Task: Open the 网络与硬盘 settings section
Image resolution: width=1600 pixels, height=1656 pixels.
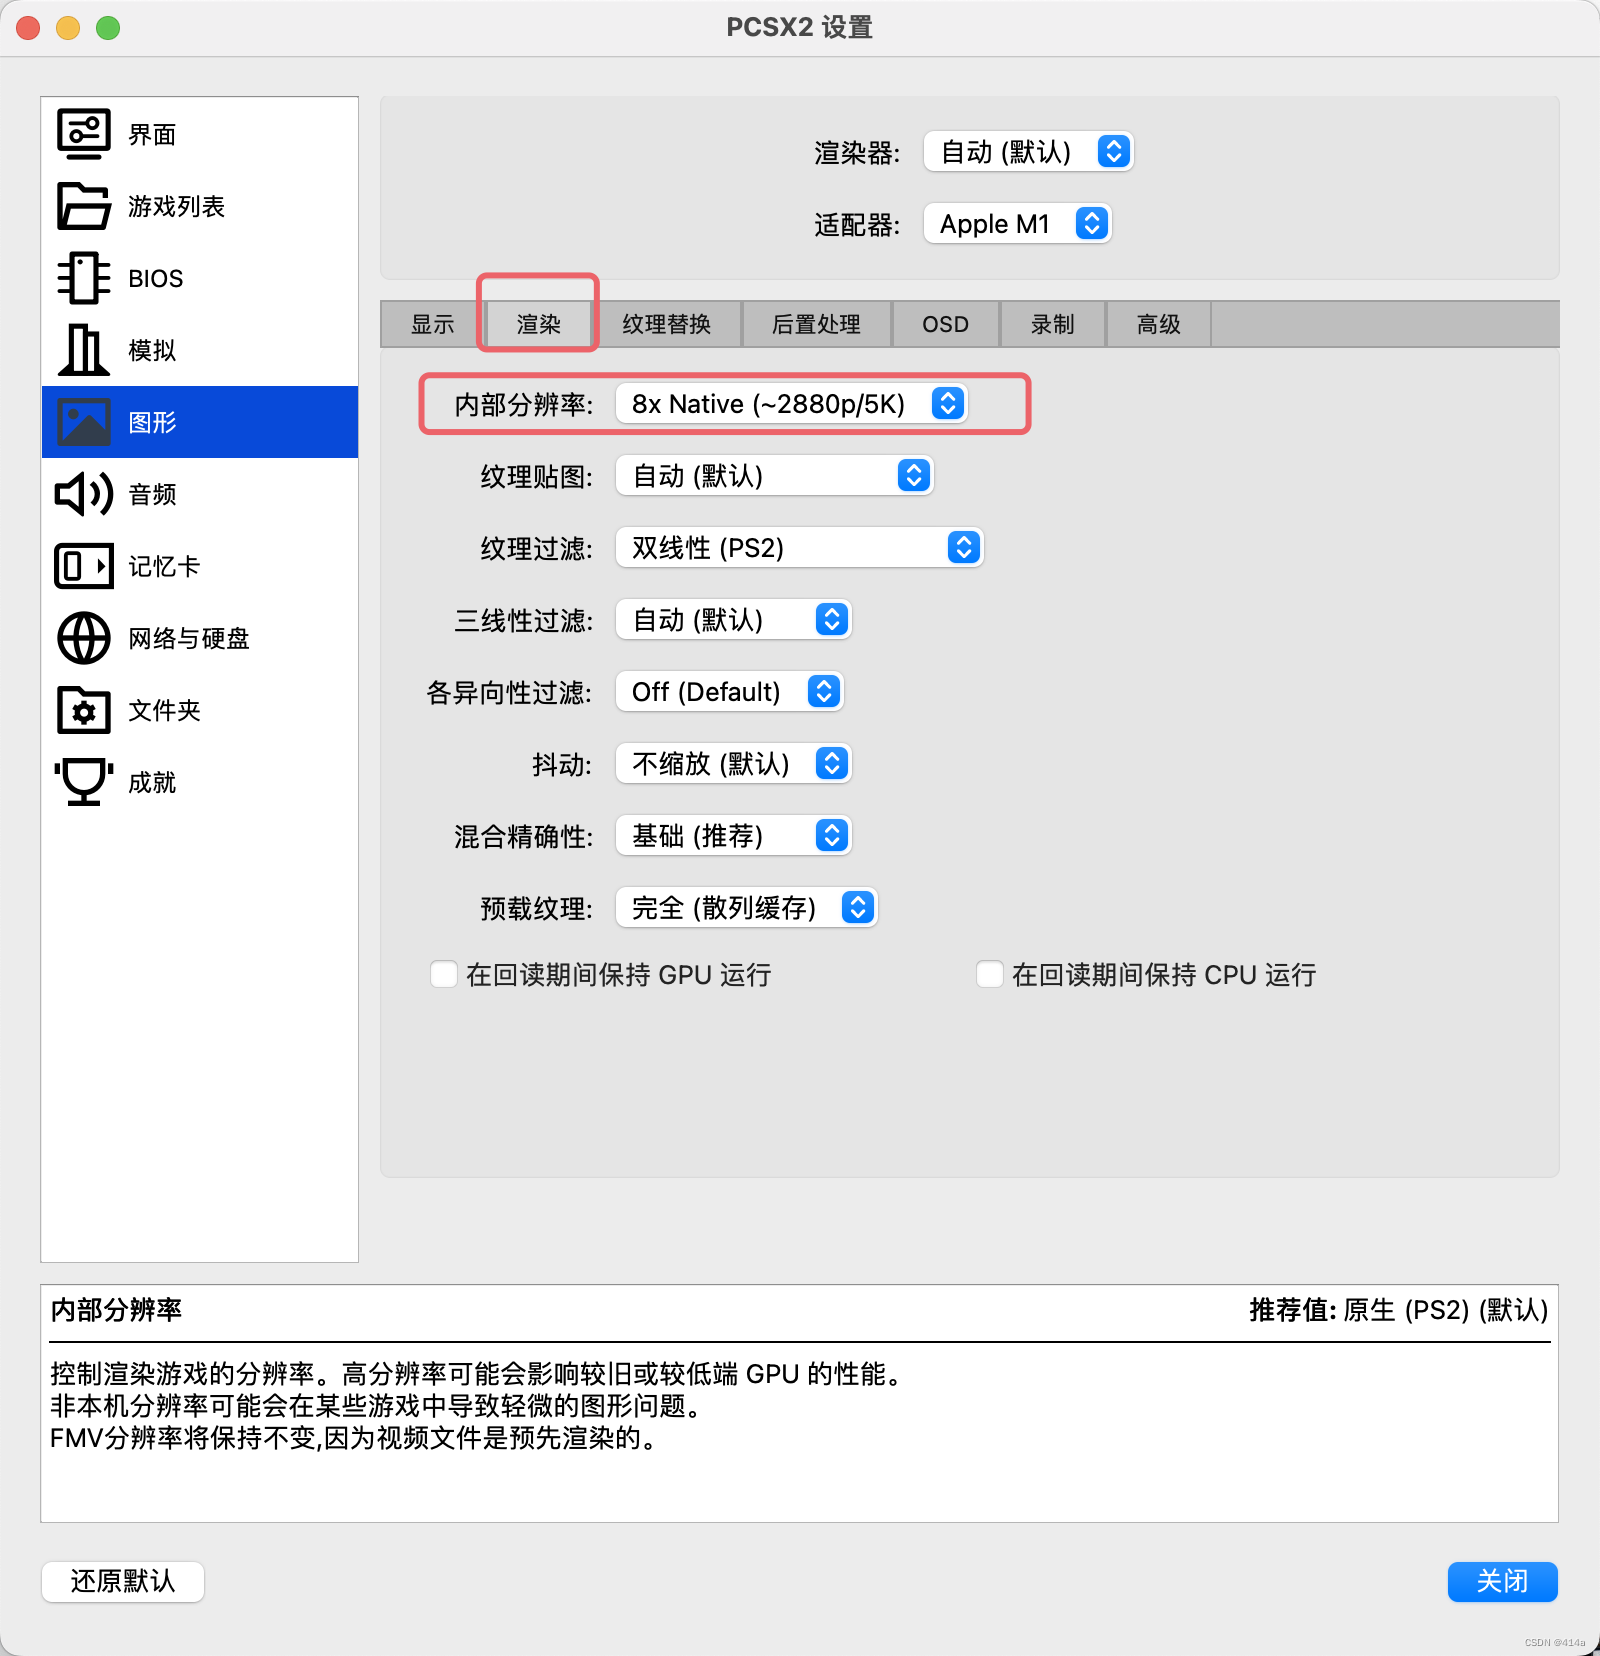Action: click(188, 638)
